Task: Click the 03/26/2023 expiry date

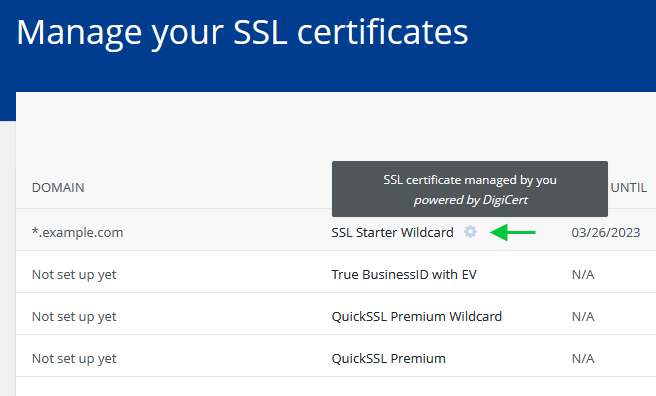Action: pyautogui.click(x=606, y=232)
